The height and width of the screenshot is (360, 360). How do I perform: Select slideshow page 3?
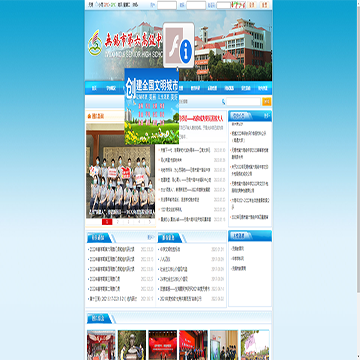click(x=128, y=222)
